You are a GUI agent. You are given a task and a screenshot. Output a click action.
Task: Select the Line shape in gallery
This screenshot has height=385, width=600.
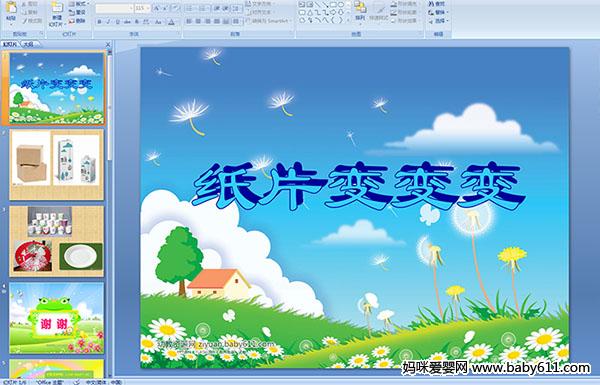coord(318,5)
